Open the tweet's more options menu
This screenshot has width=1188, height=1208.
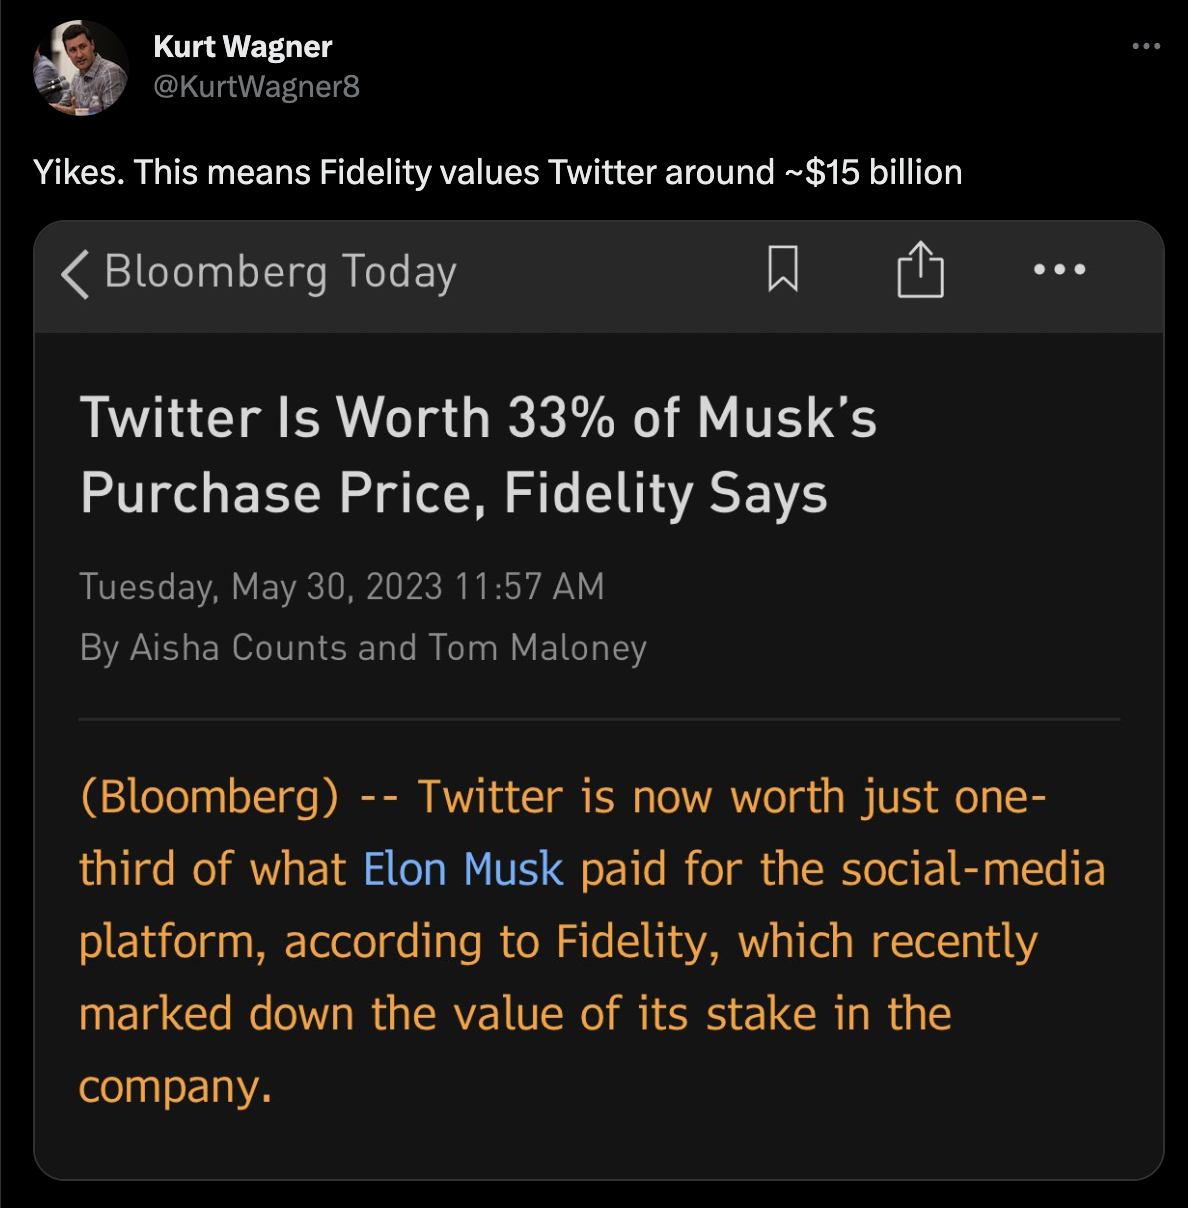[x=1146, y=46]
